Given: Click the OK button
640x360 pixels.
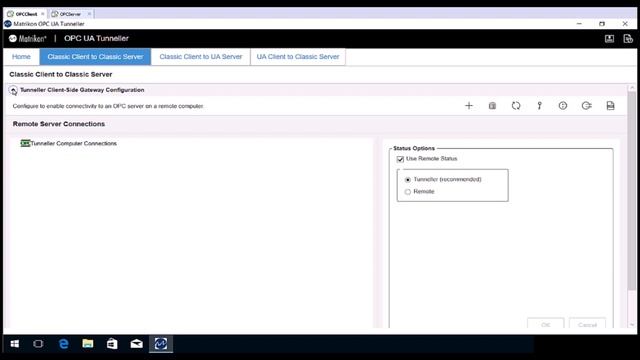Looking at the screenshot, I should pyautogui.click(x=546, y=324).
